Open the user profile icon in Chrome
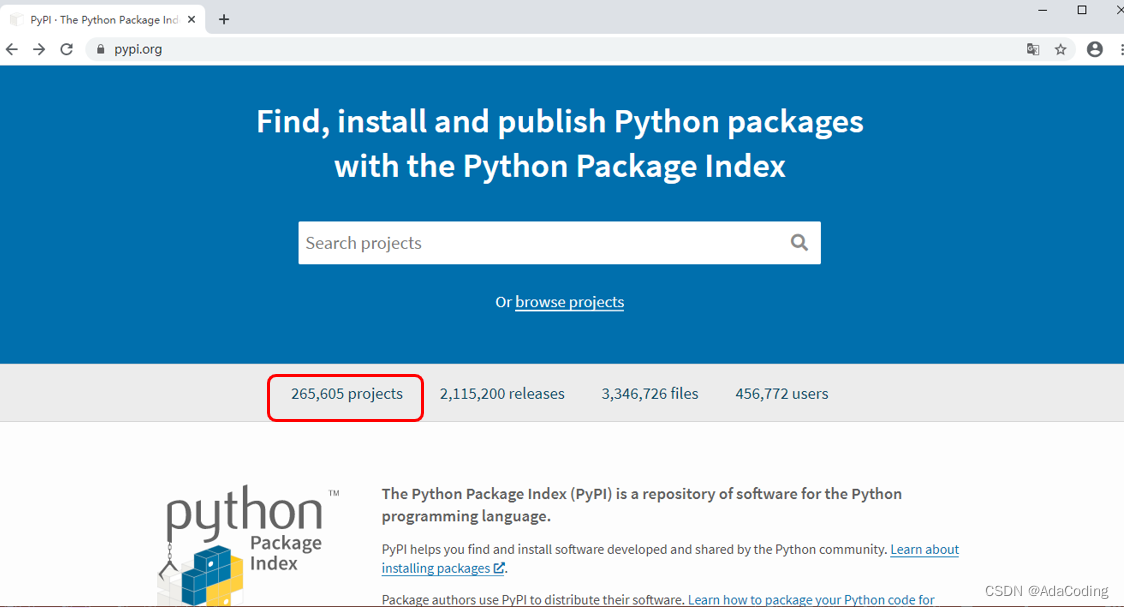 (x=1095, y=49)
